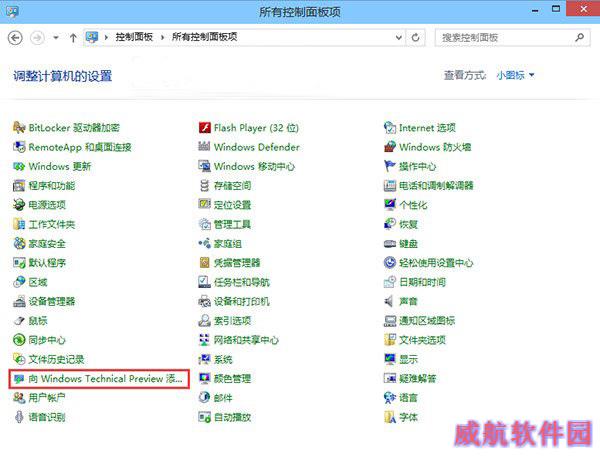The height and width of the screenshot is (457, 600).
Task: Open 区域 link
Action: click(38, 282)
